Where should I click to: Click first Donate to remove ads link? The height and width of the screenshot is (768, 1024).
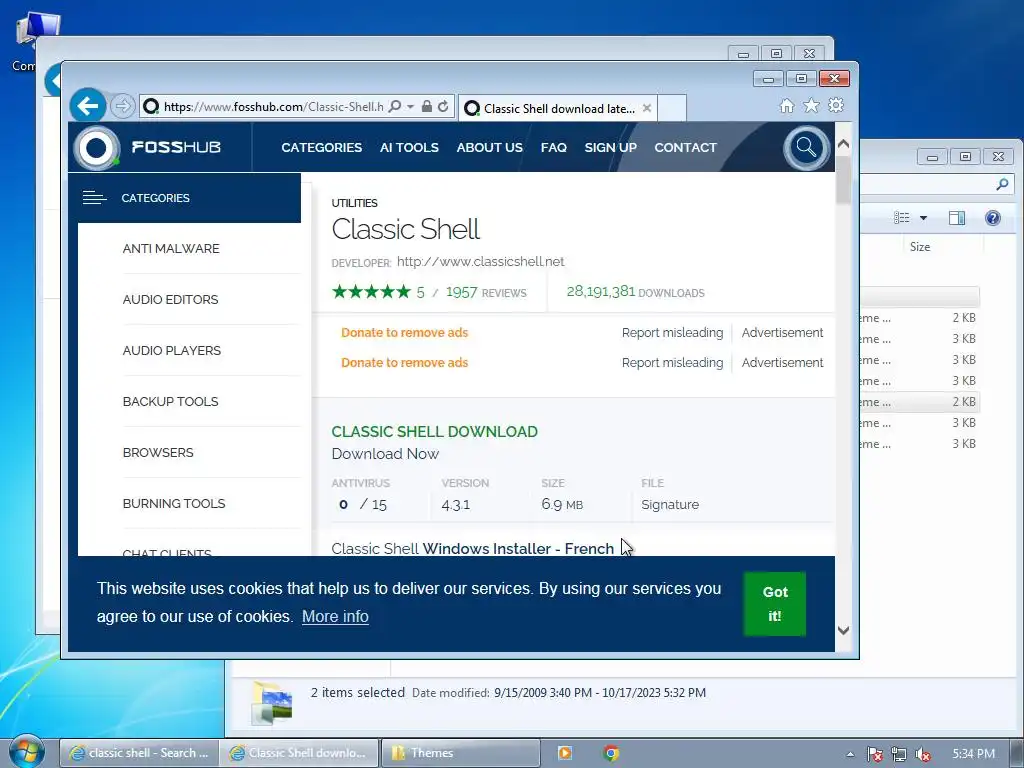click(x=404, y=332)
